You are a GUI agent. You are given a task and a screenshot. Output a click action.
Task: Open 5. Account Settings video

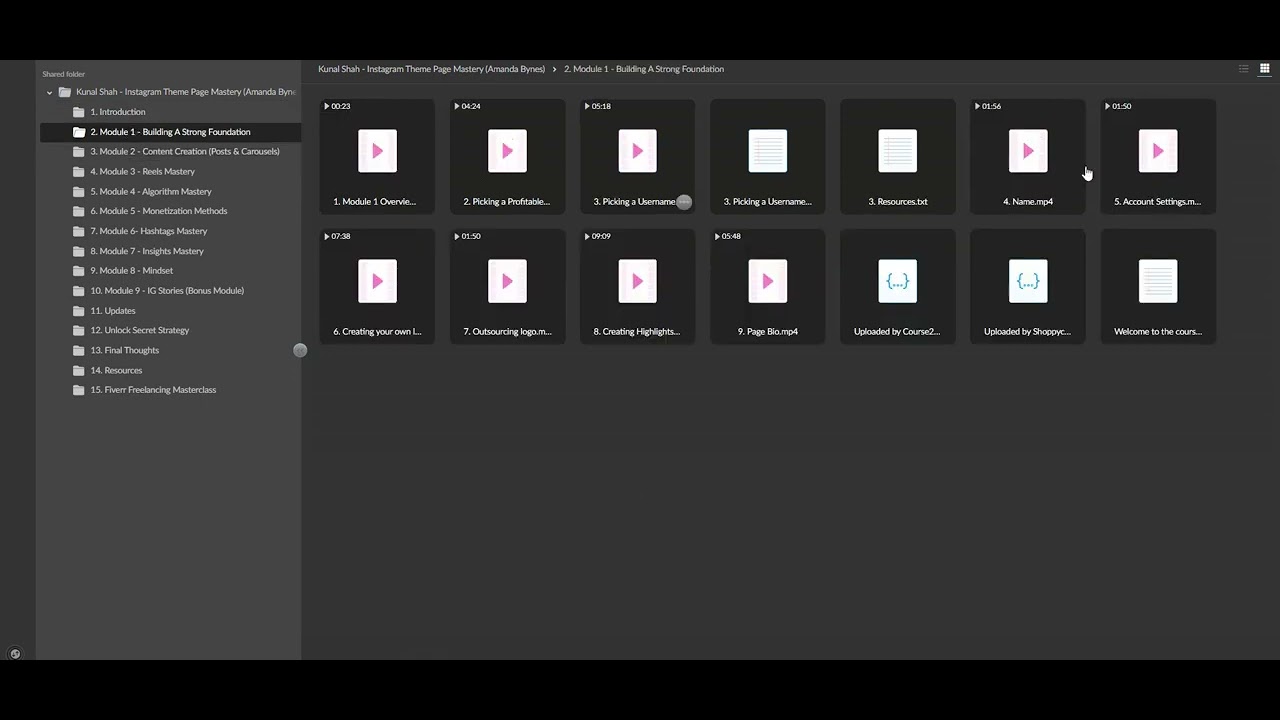(1158, 156)
